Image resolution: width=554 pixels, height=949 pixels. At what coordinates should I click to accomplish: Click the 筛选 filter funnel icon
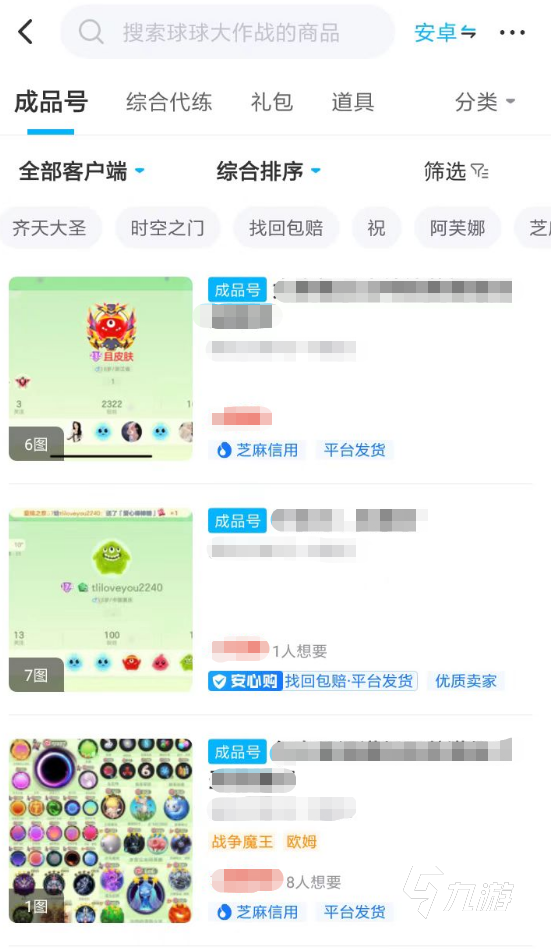(x=480, y=172)
